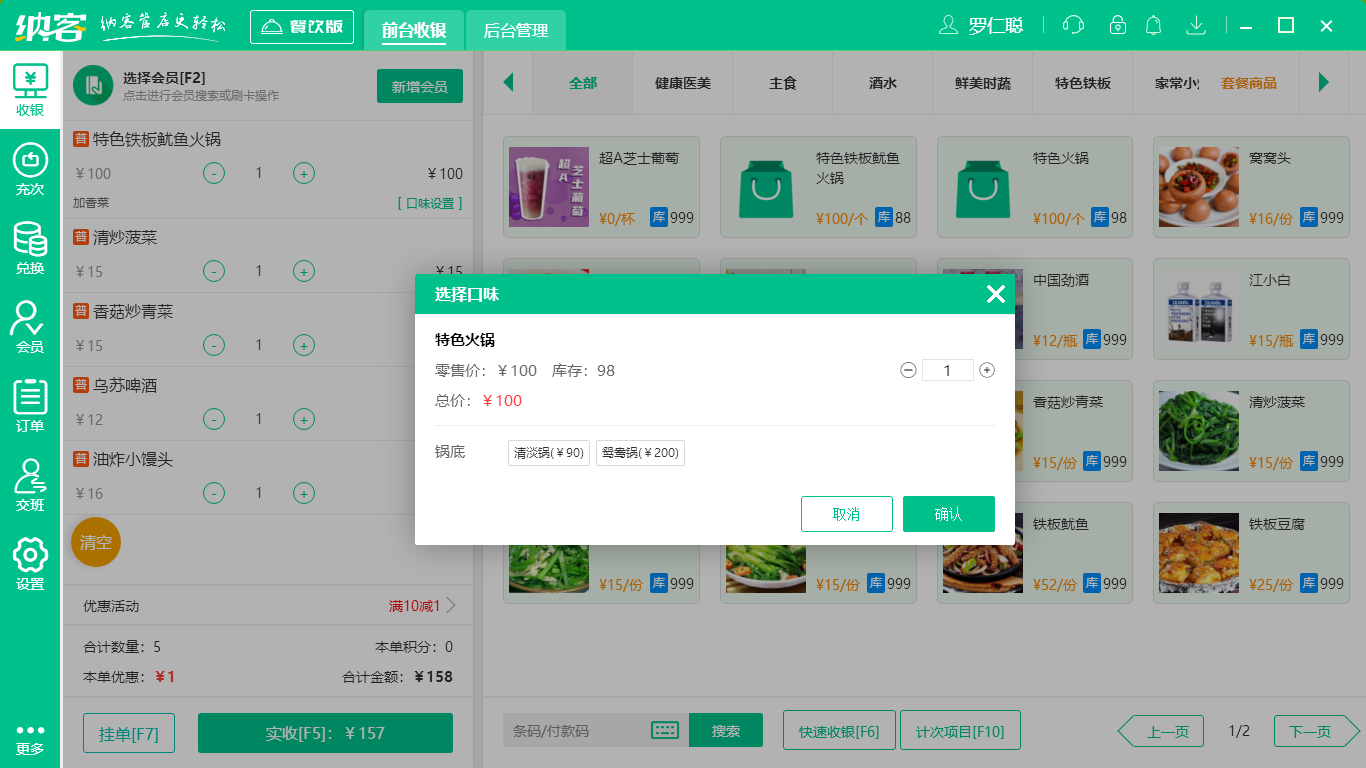Increase quantity with plus stepper in dialog
This screenshot has width=1366, height=768.
pos(986,370)
